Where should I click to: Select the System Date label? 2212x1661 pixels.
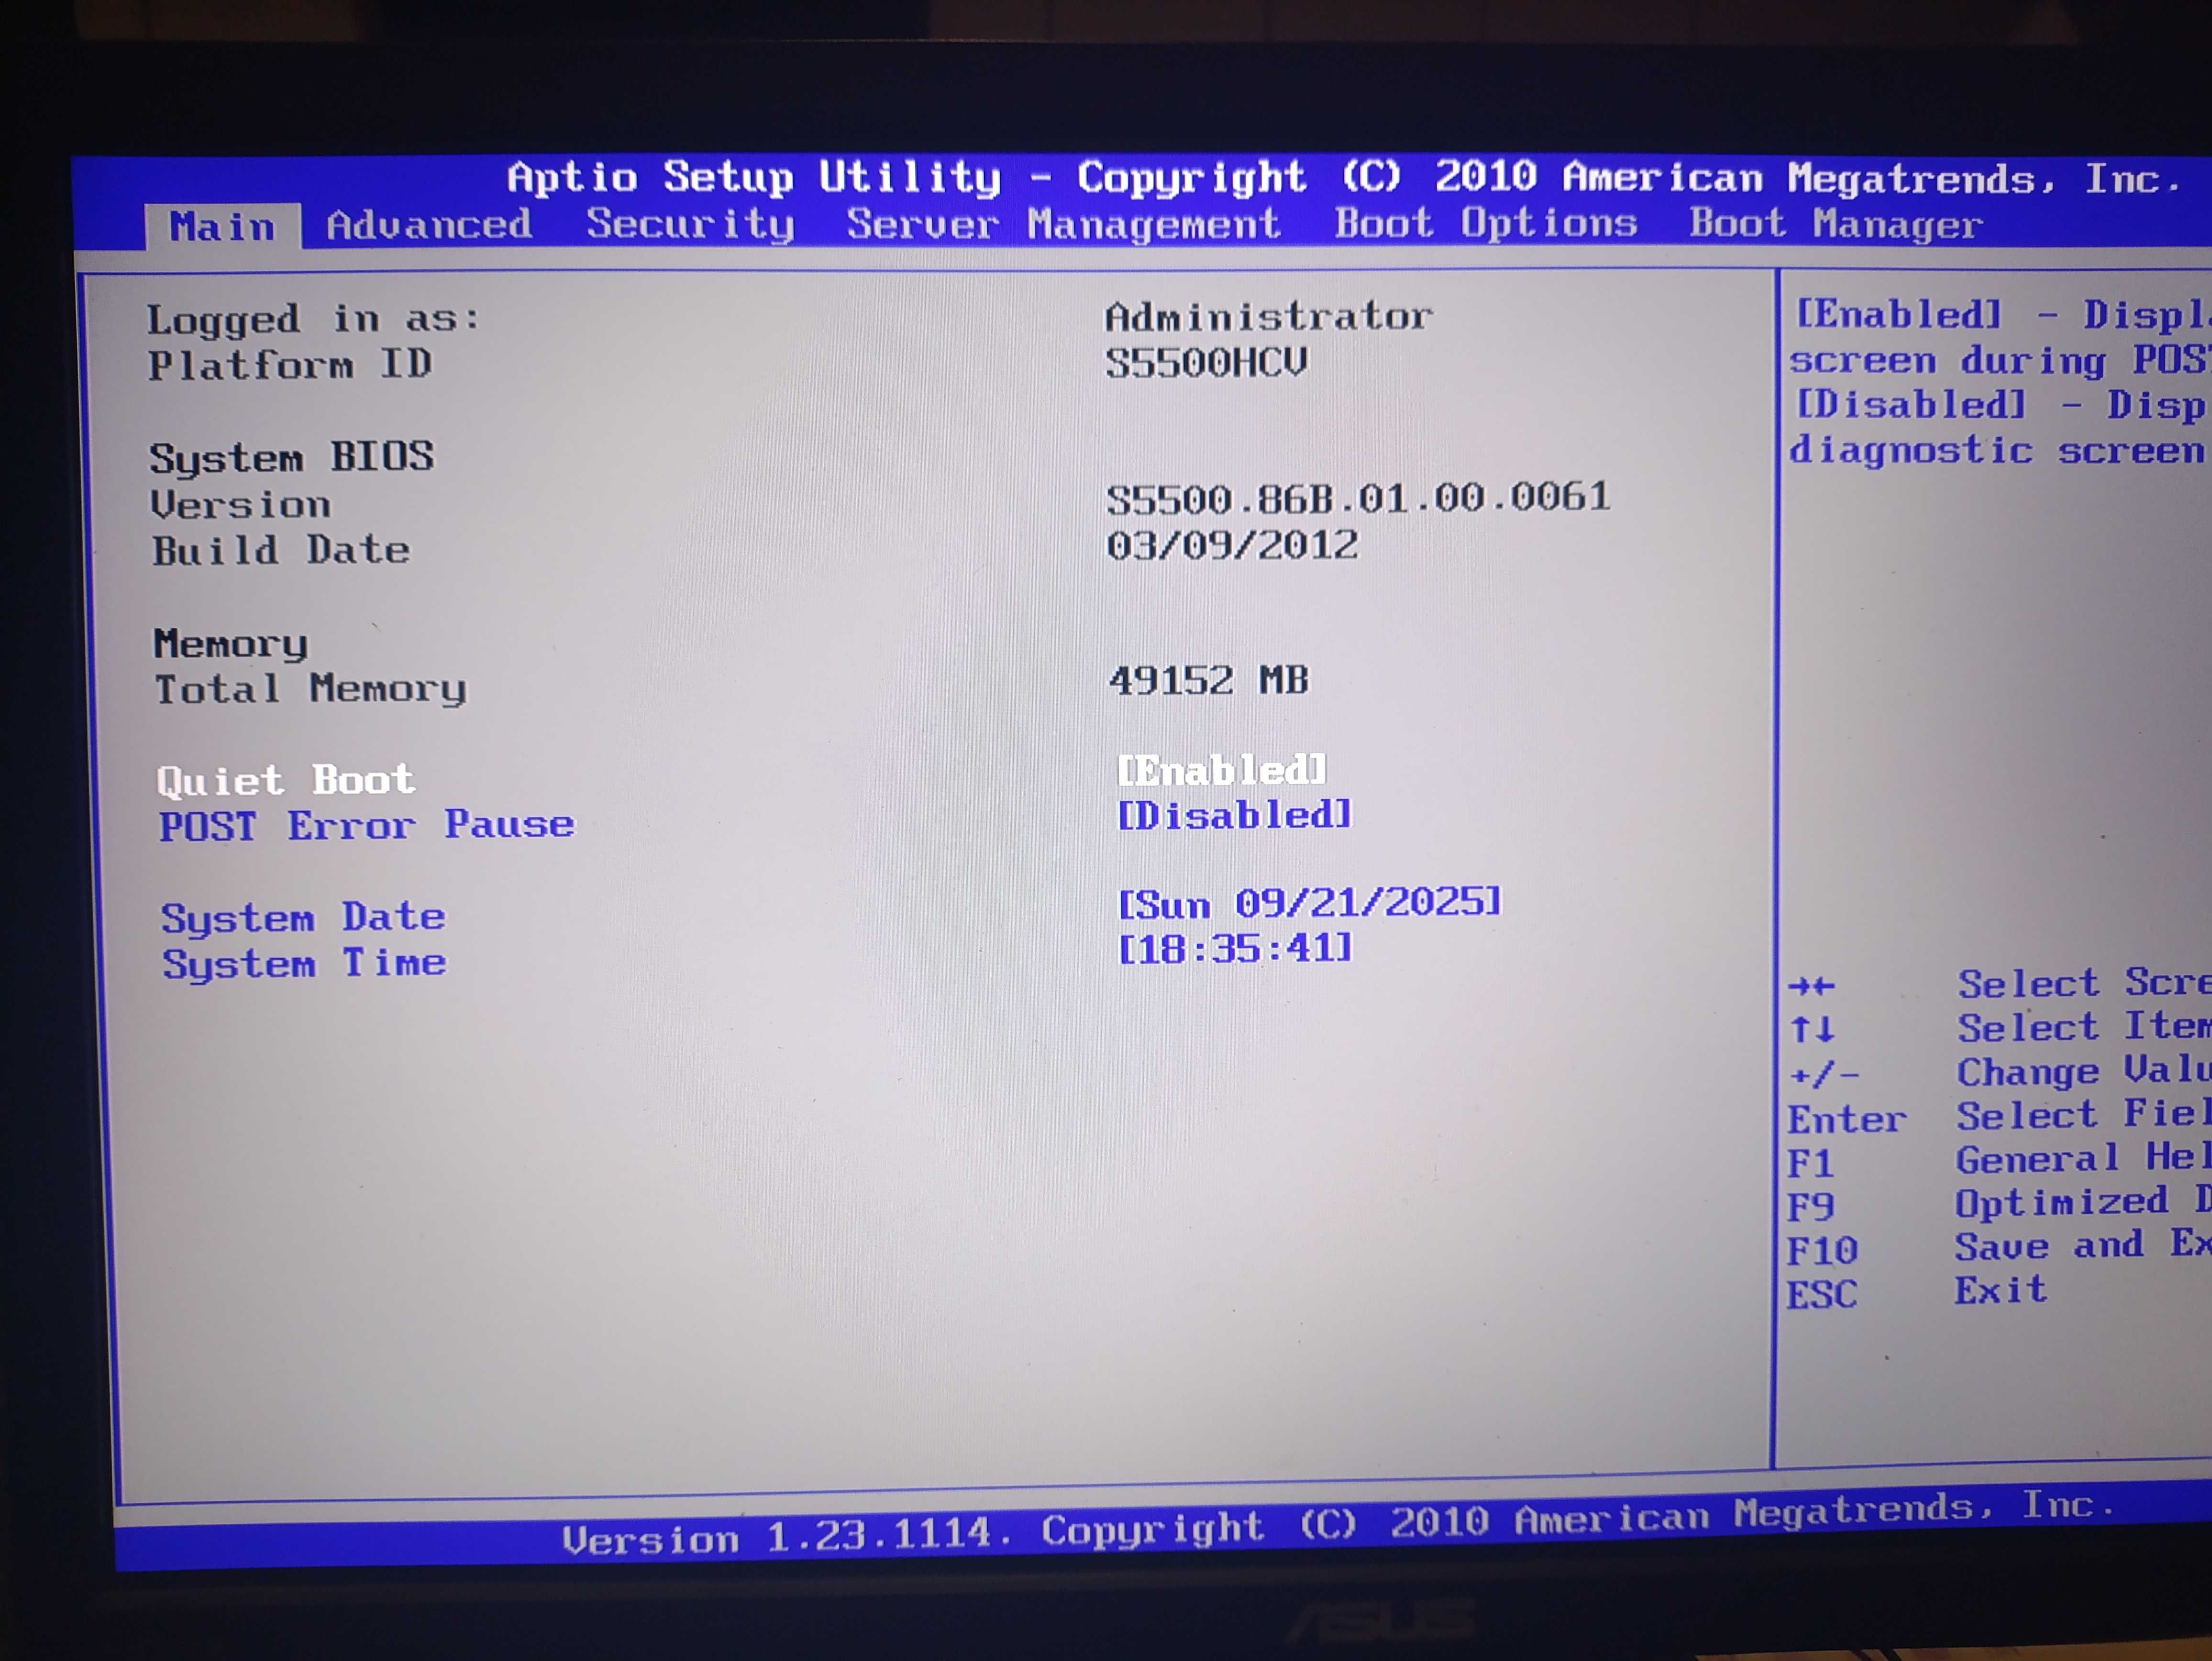coord(303,917)
